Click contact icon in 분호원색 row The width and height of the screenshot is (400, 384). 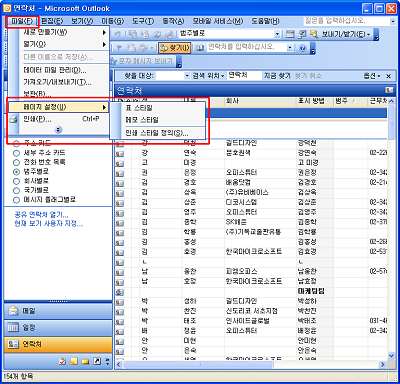pyautogui.click(x=120, y=153)
